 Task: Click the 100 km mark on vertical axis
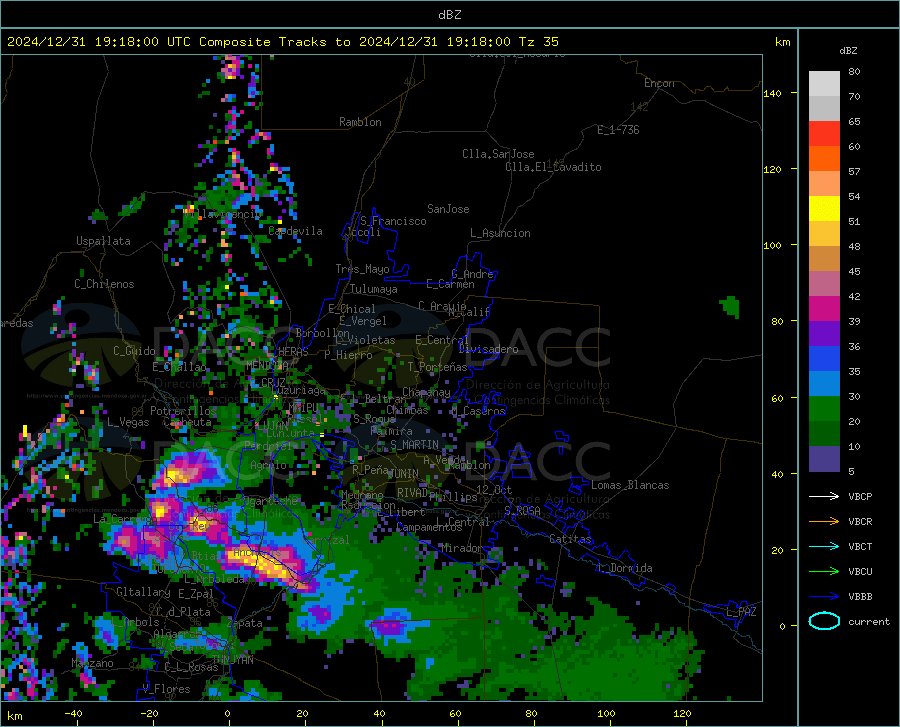[772, 245]
